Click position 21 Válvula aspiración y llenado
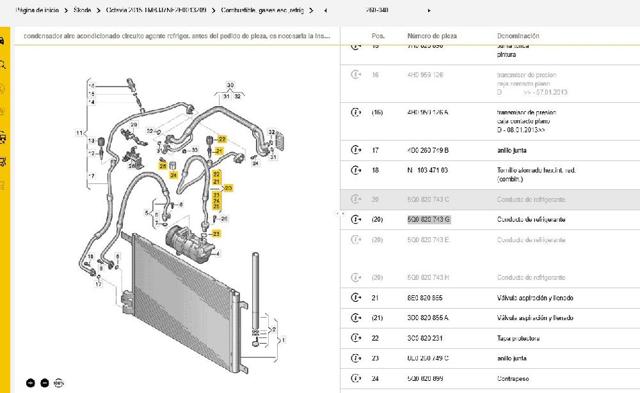 [535, 298]
